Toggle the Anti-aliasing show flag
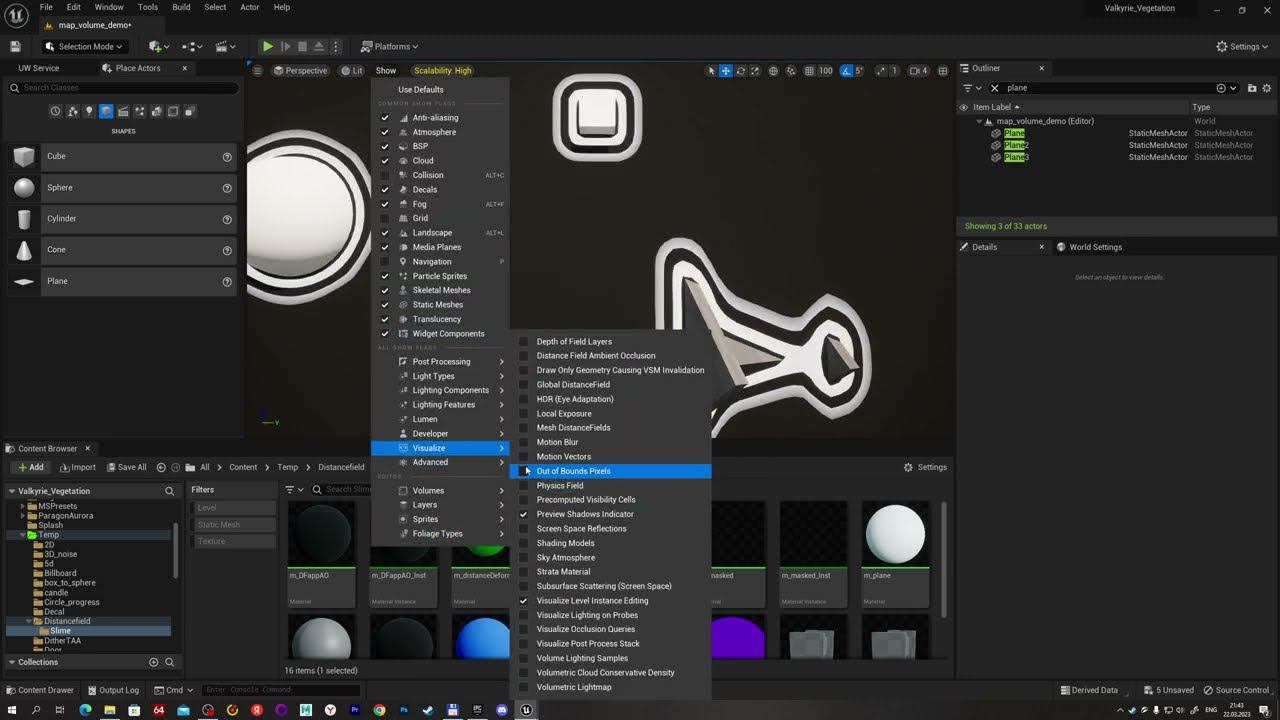1280x720 pixels. tap(384, 118)
